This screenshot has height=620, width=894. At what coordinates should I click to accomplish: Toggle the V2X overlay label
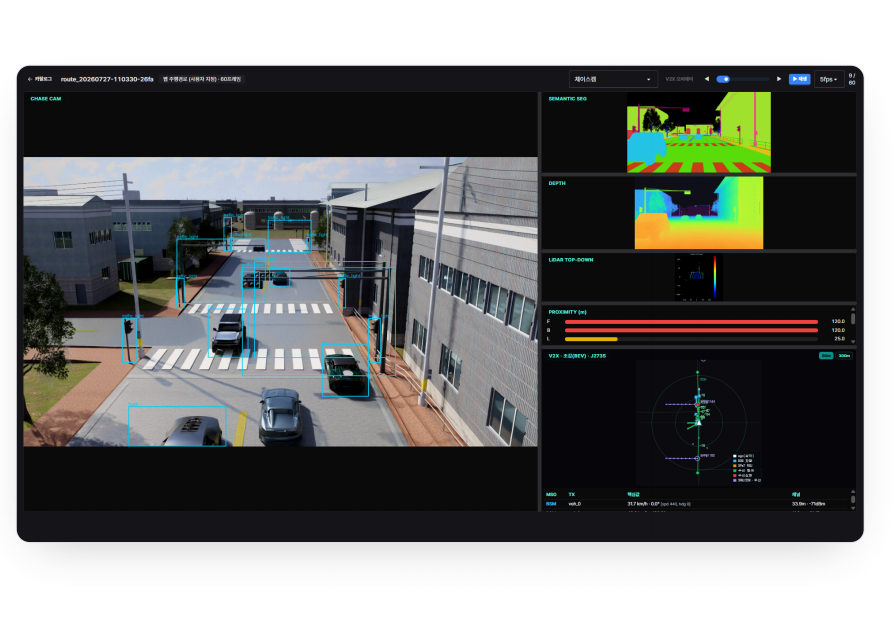point(679,79)
